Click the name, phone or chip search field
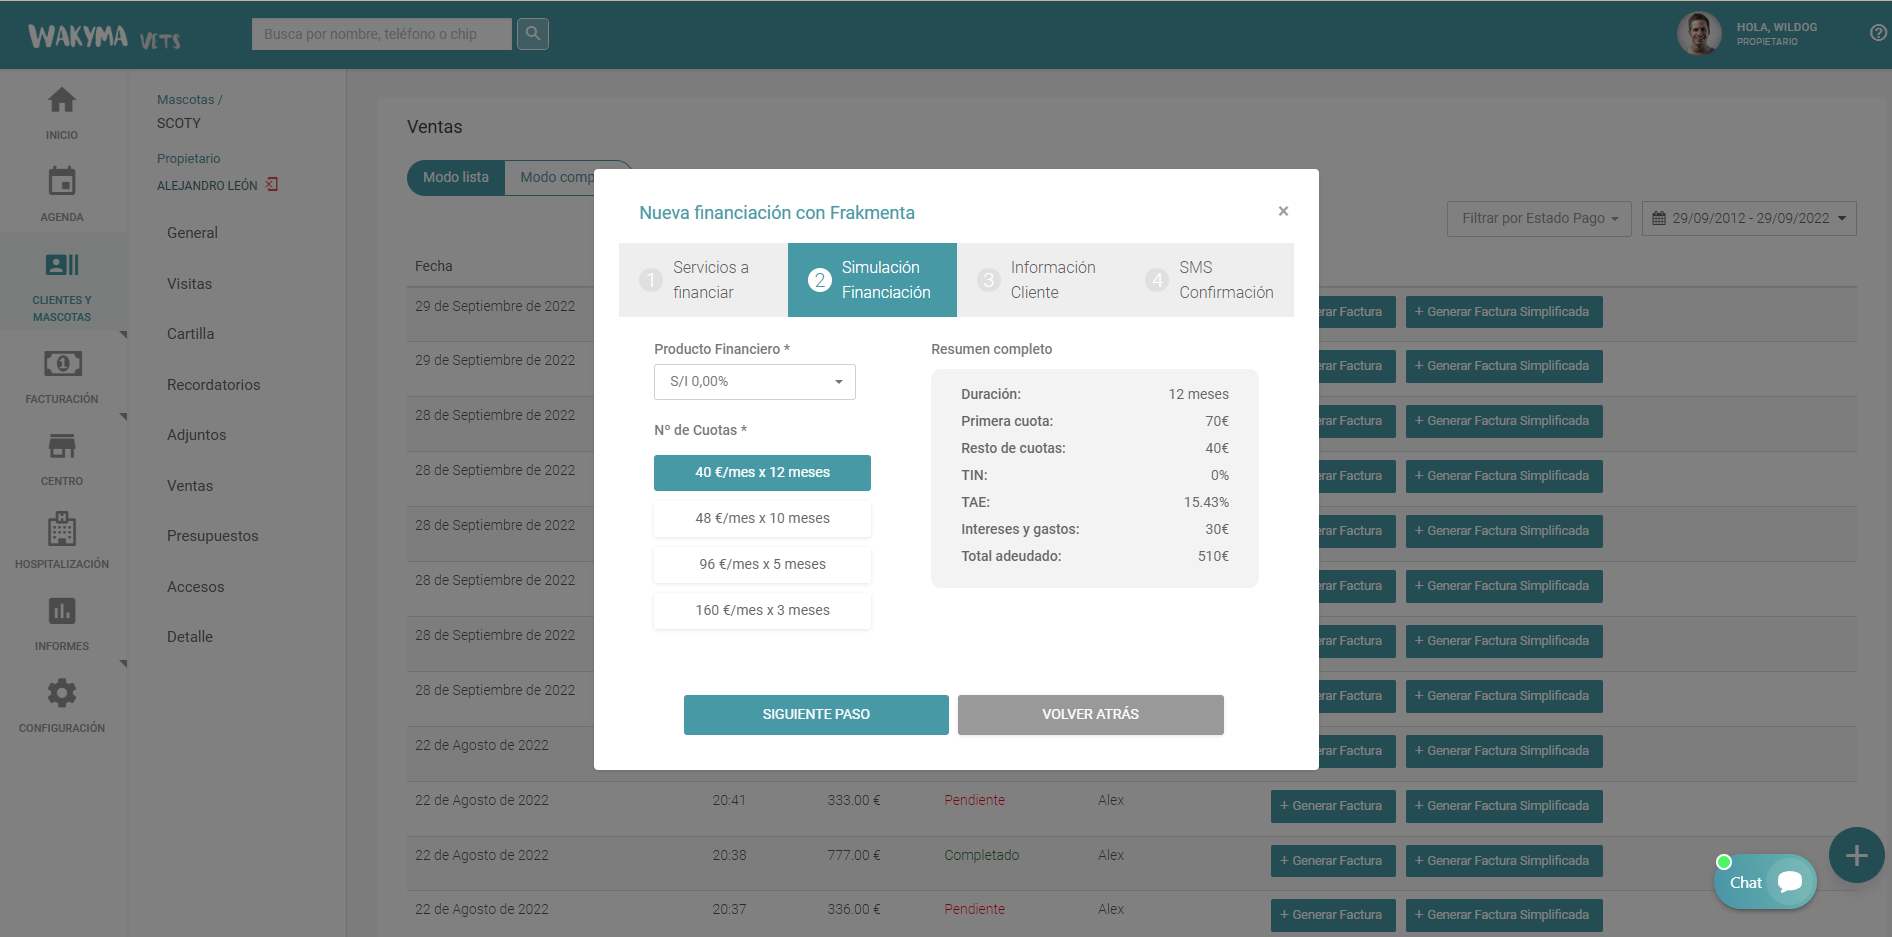Image resolution: width=1892 pixels, height=937 pixels. 381,34
